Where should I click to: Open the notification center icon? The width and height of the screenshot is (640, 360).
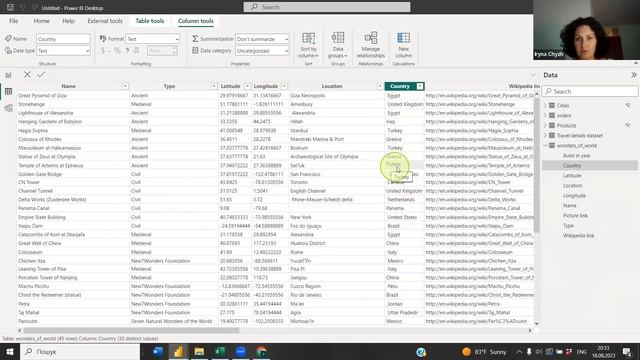(x=627, y=351)
